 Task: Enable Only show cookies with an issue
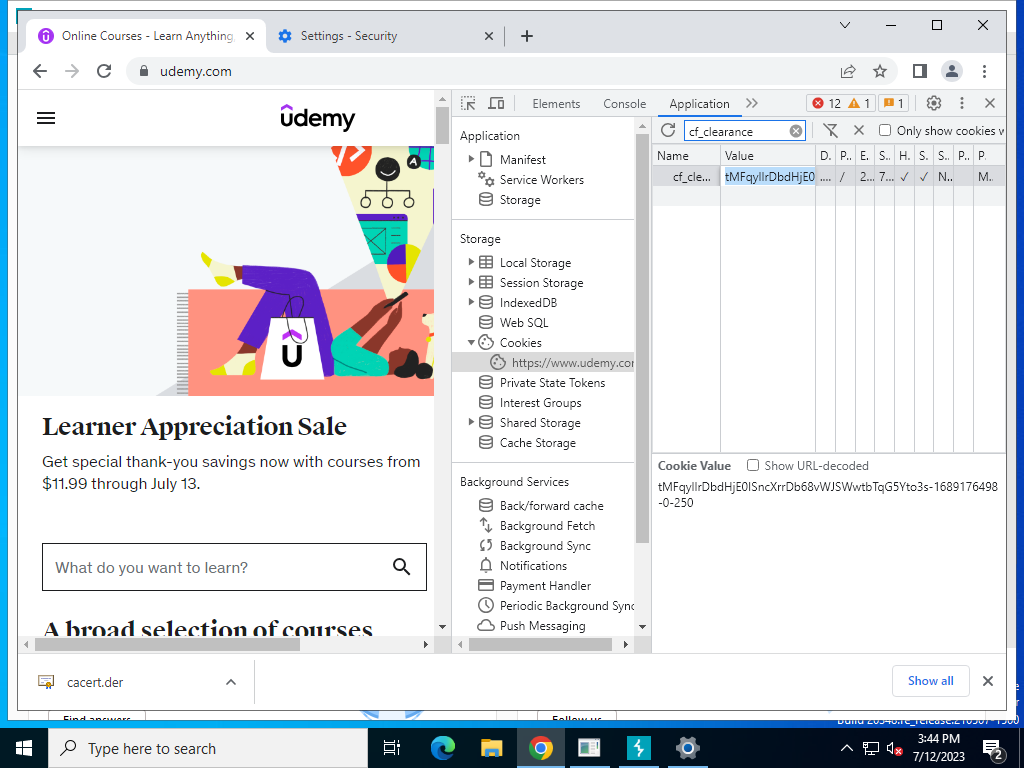(884, 131)
